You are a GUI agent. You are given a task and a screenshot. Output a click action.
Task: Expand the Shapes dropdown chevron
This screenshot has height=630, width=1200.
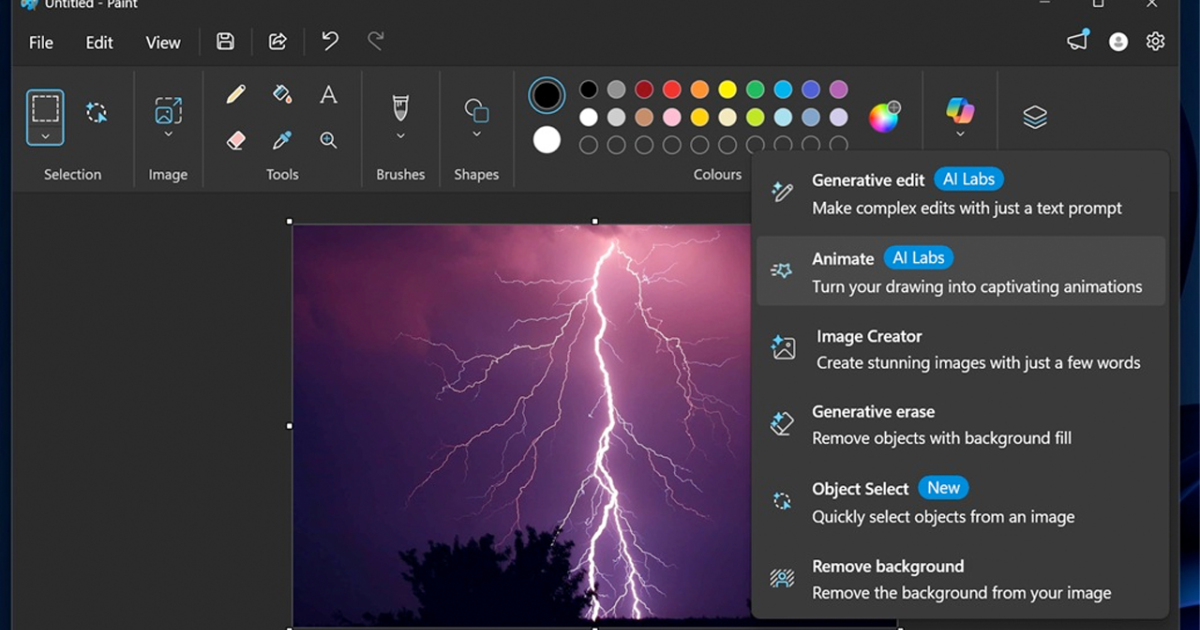[476, 134]
